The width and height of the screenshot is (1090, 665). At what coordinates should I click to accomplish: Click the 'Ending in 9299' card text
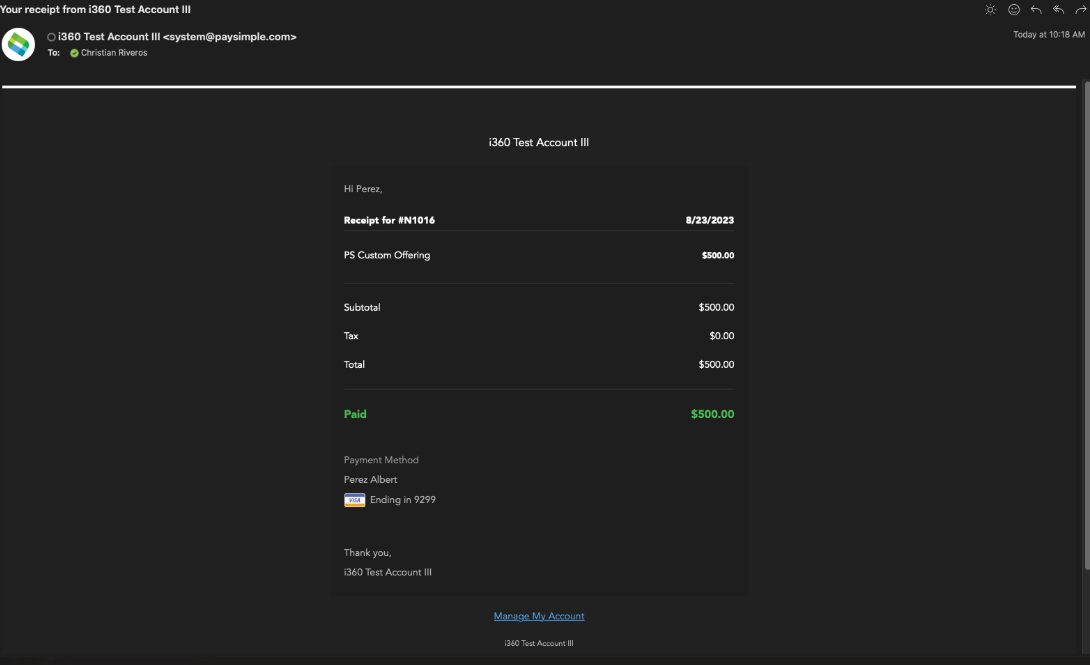[402, 500]
